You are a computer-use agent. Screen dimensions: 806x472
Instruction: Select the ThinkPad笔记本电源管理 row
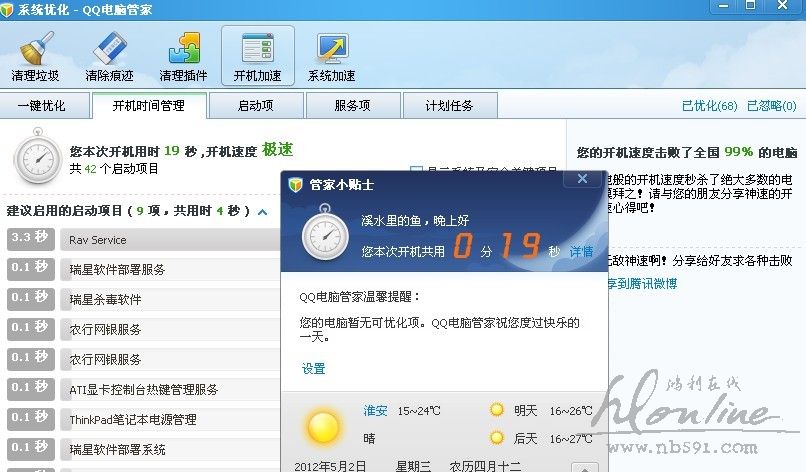(170, 420)
